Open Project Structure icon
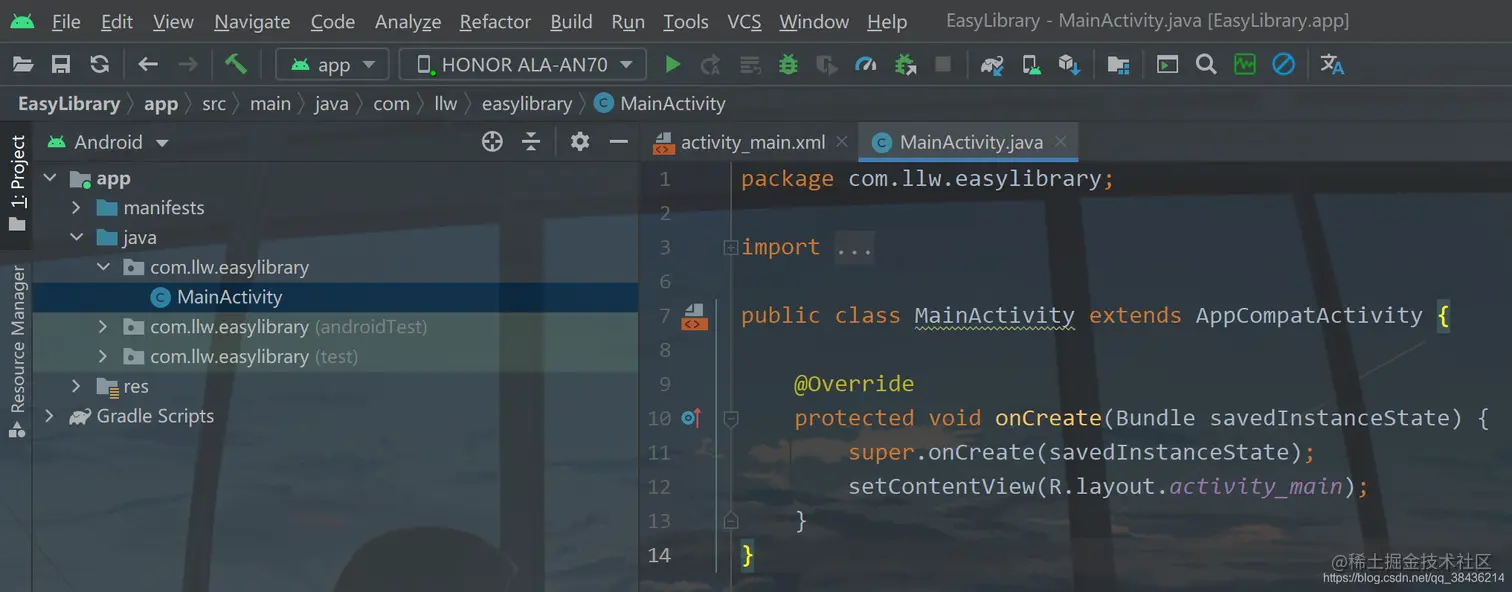 click(x=1118, y=65)
